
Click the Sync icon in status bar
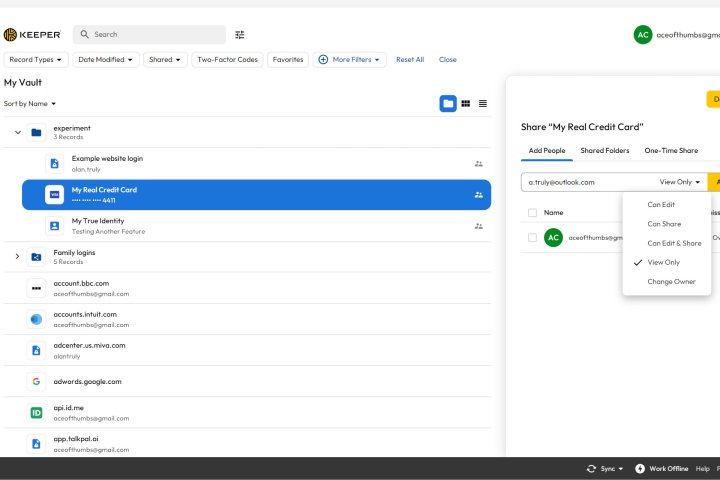click(x=593, y=468)
